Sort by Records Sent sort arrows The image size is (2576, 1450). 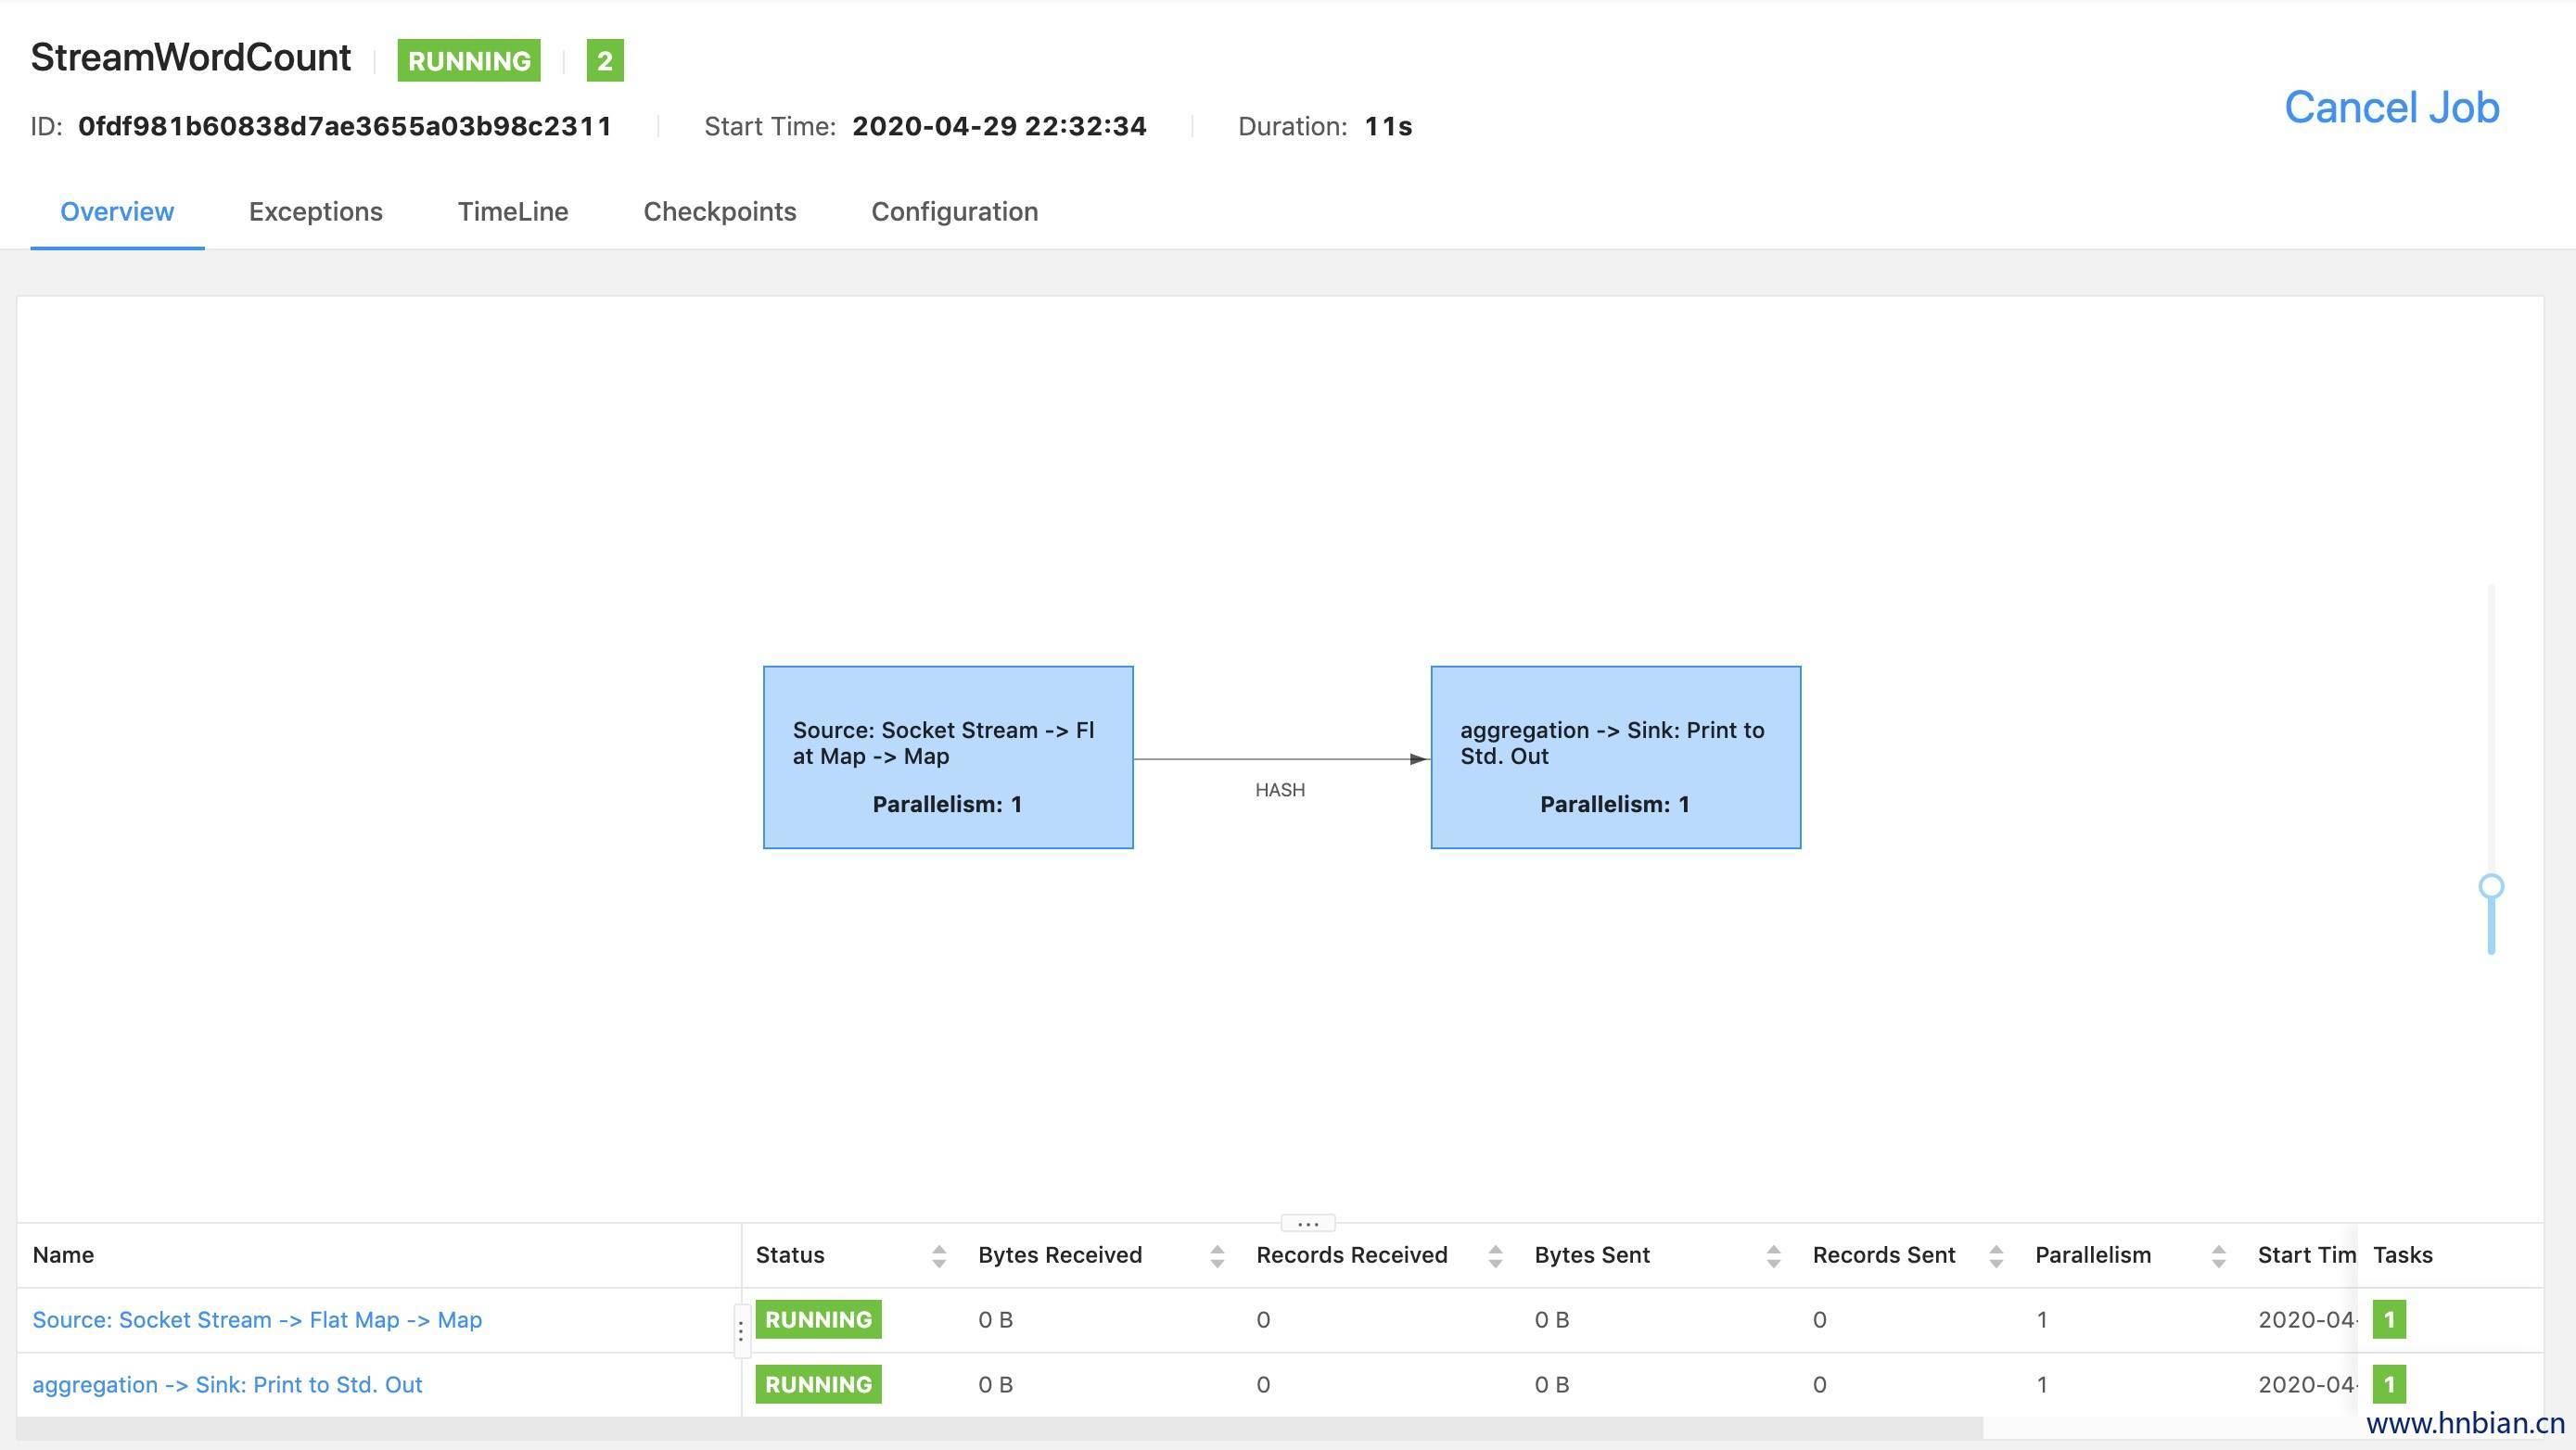coord(1995,1256)
